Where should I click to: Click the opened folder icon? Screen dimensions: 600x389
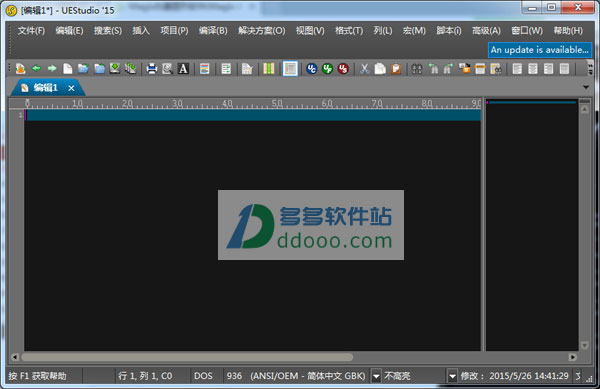tap(83, 68)
